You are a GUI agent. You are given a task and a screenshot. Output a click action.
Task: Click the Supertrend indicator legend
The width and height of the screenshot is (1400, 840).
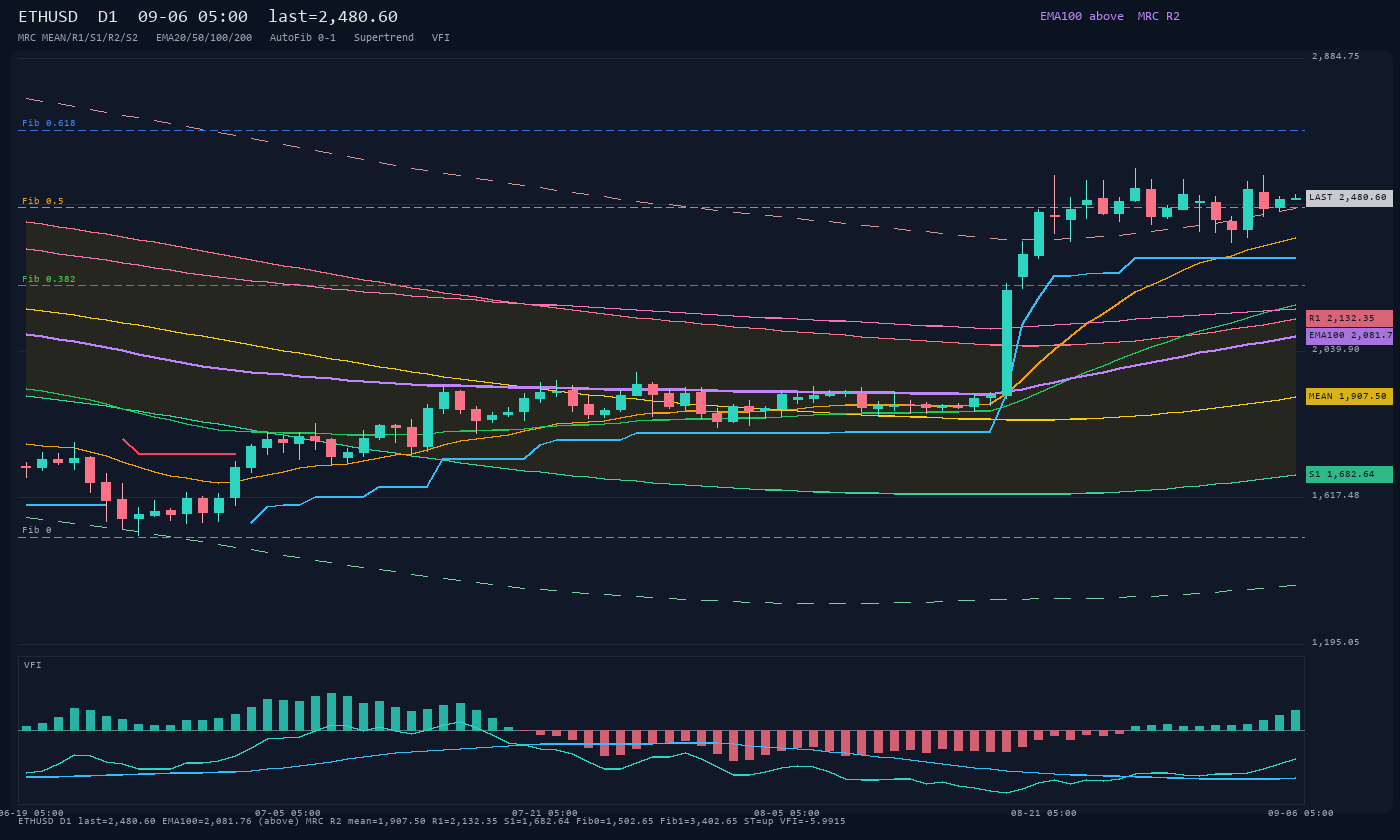click(x=384, y=38)
